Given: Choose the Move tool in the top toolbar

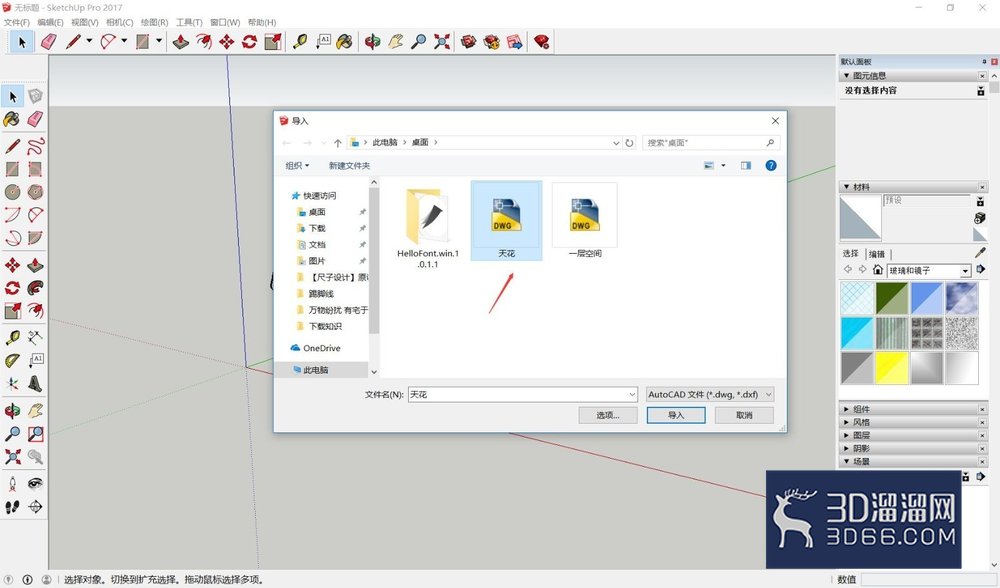Looking at the screenshot, I should click(x=226, y=42).
